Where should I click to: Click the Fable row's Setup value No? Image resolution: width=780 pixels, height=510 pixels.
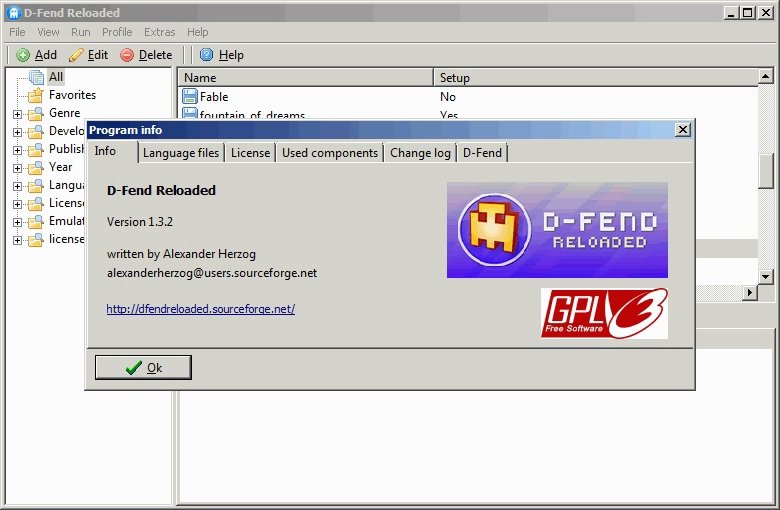(x=448, y=97)
